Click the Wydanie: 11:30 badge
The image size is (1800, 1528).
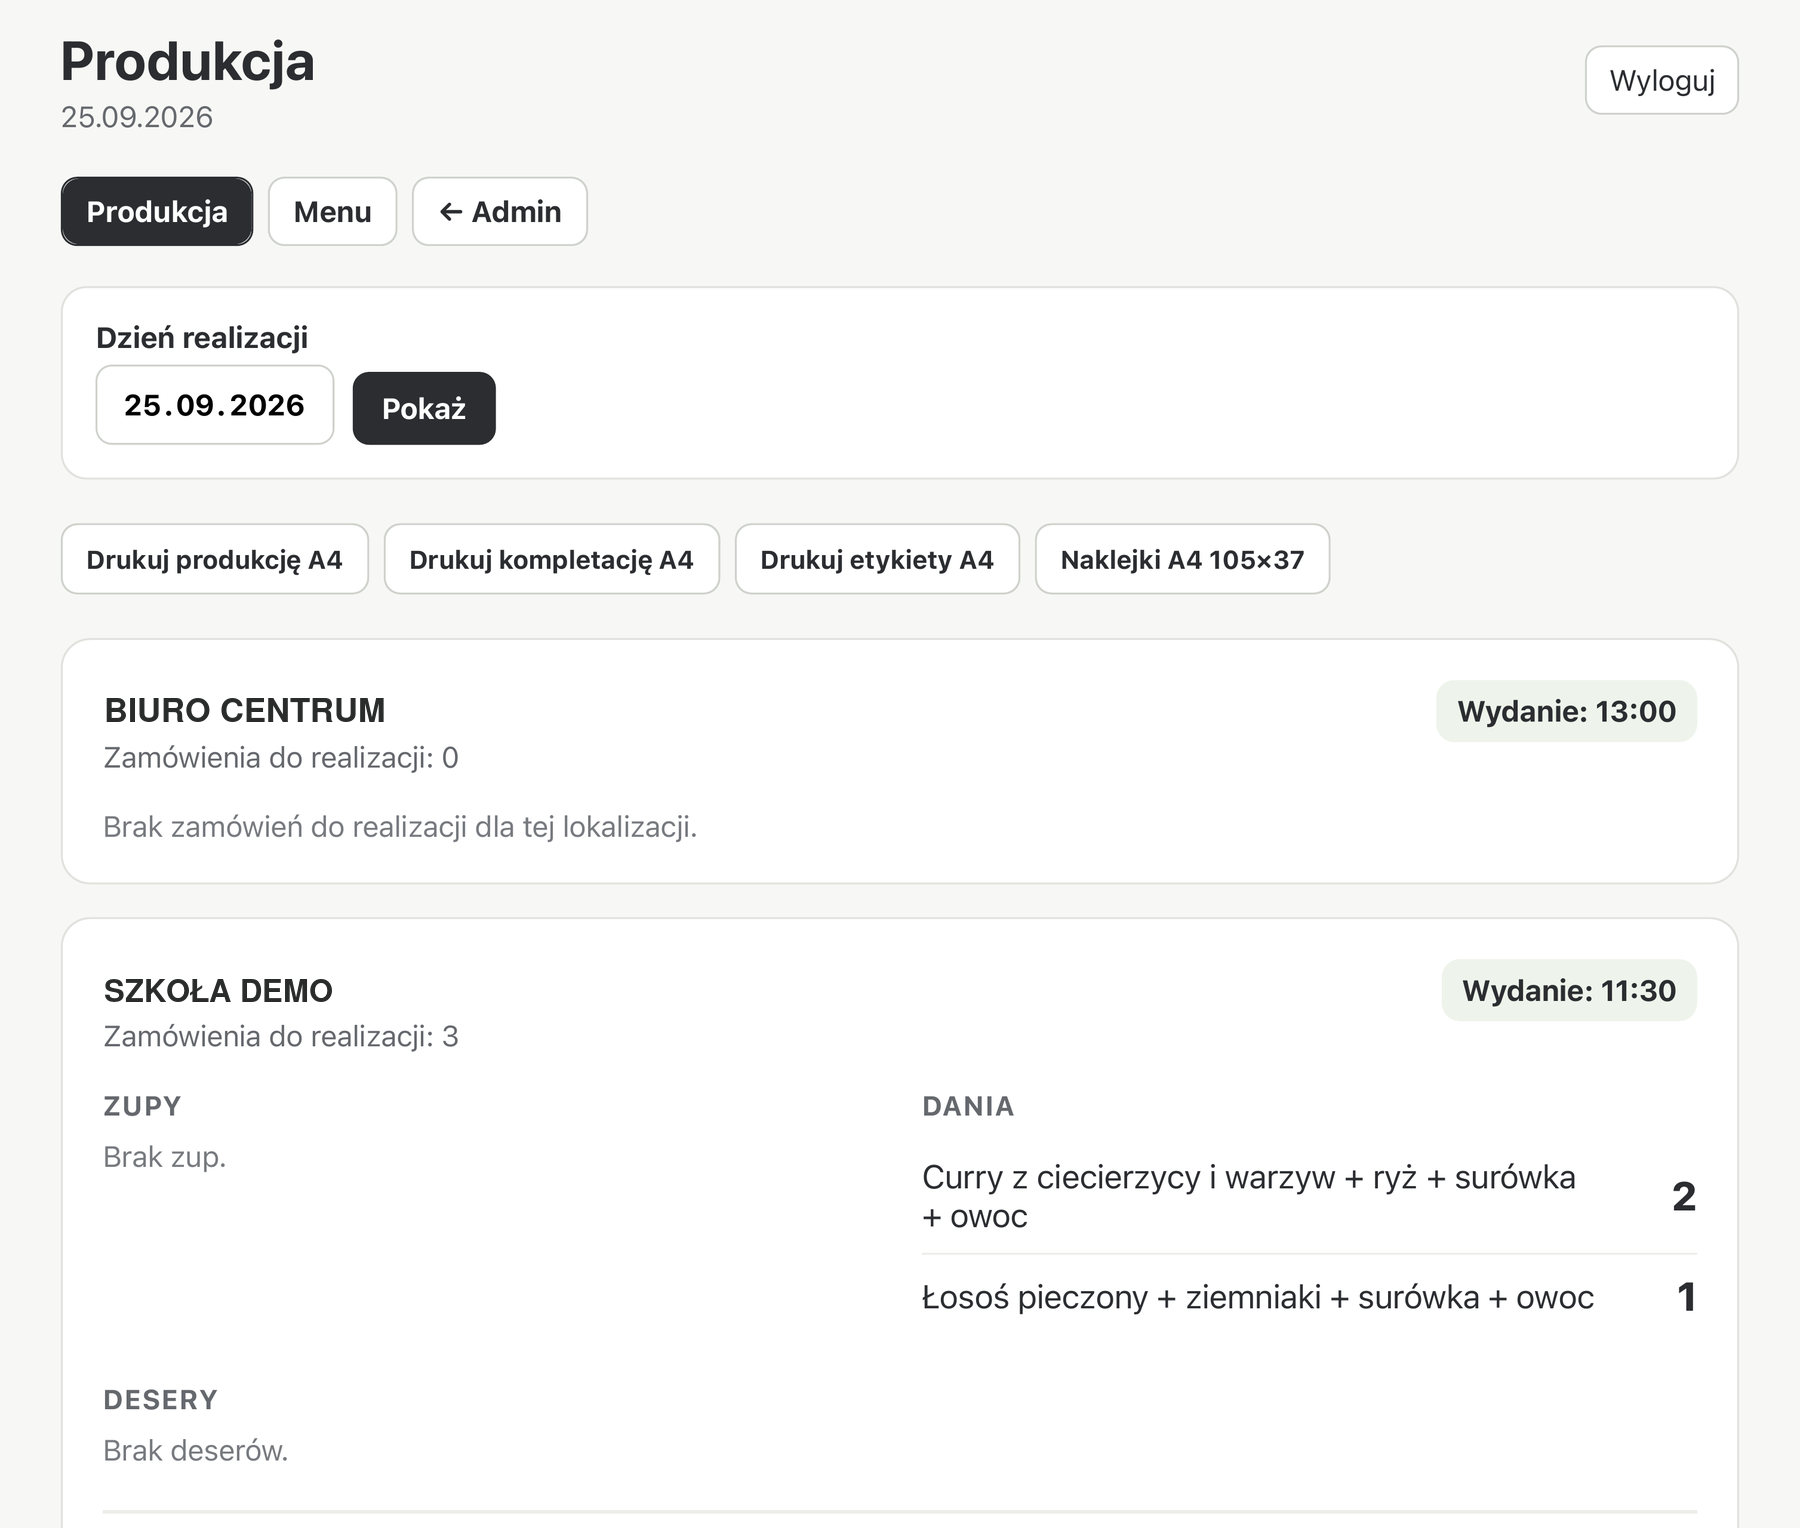1569,990
